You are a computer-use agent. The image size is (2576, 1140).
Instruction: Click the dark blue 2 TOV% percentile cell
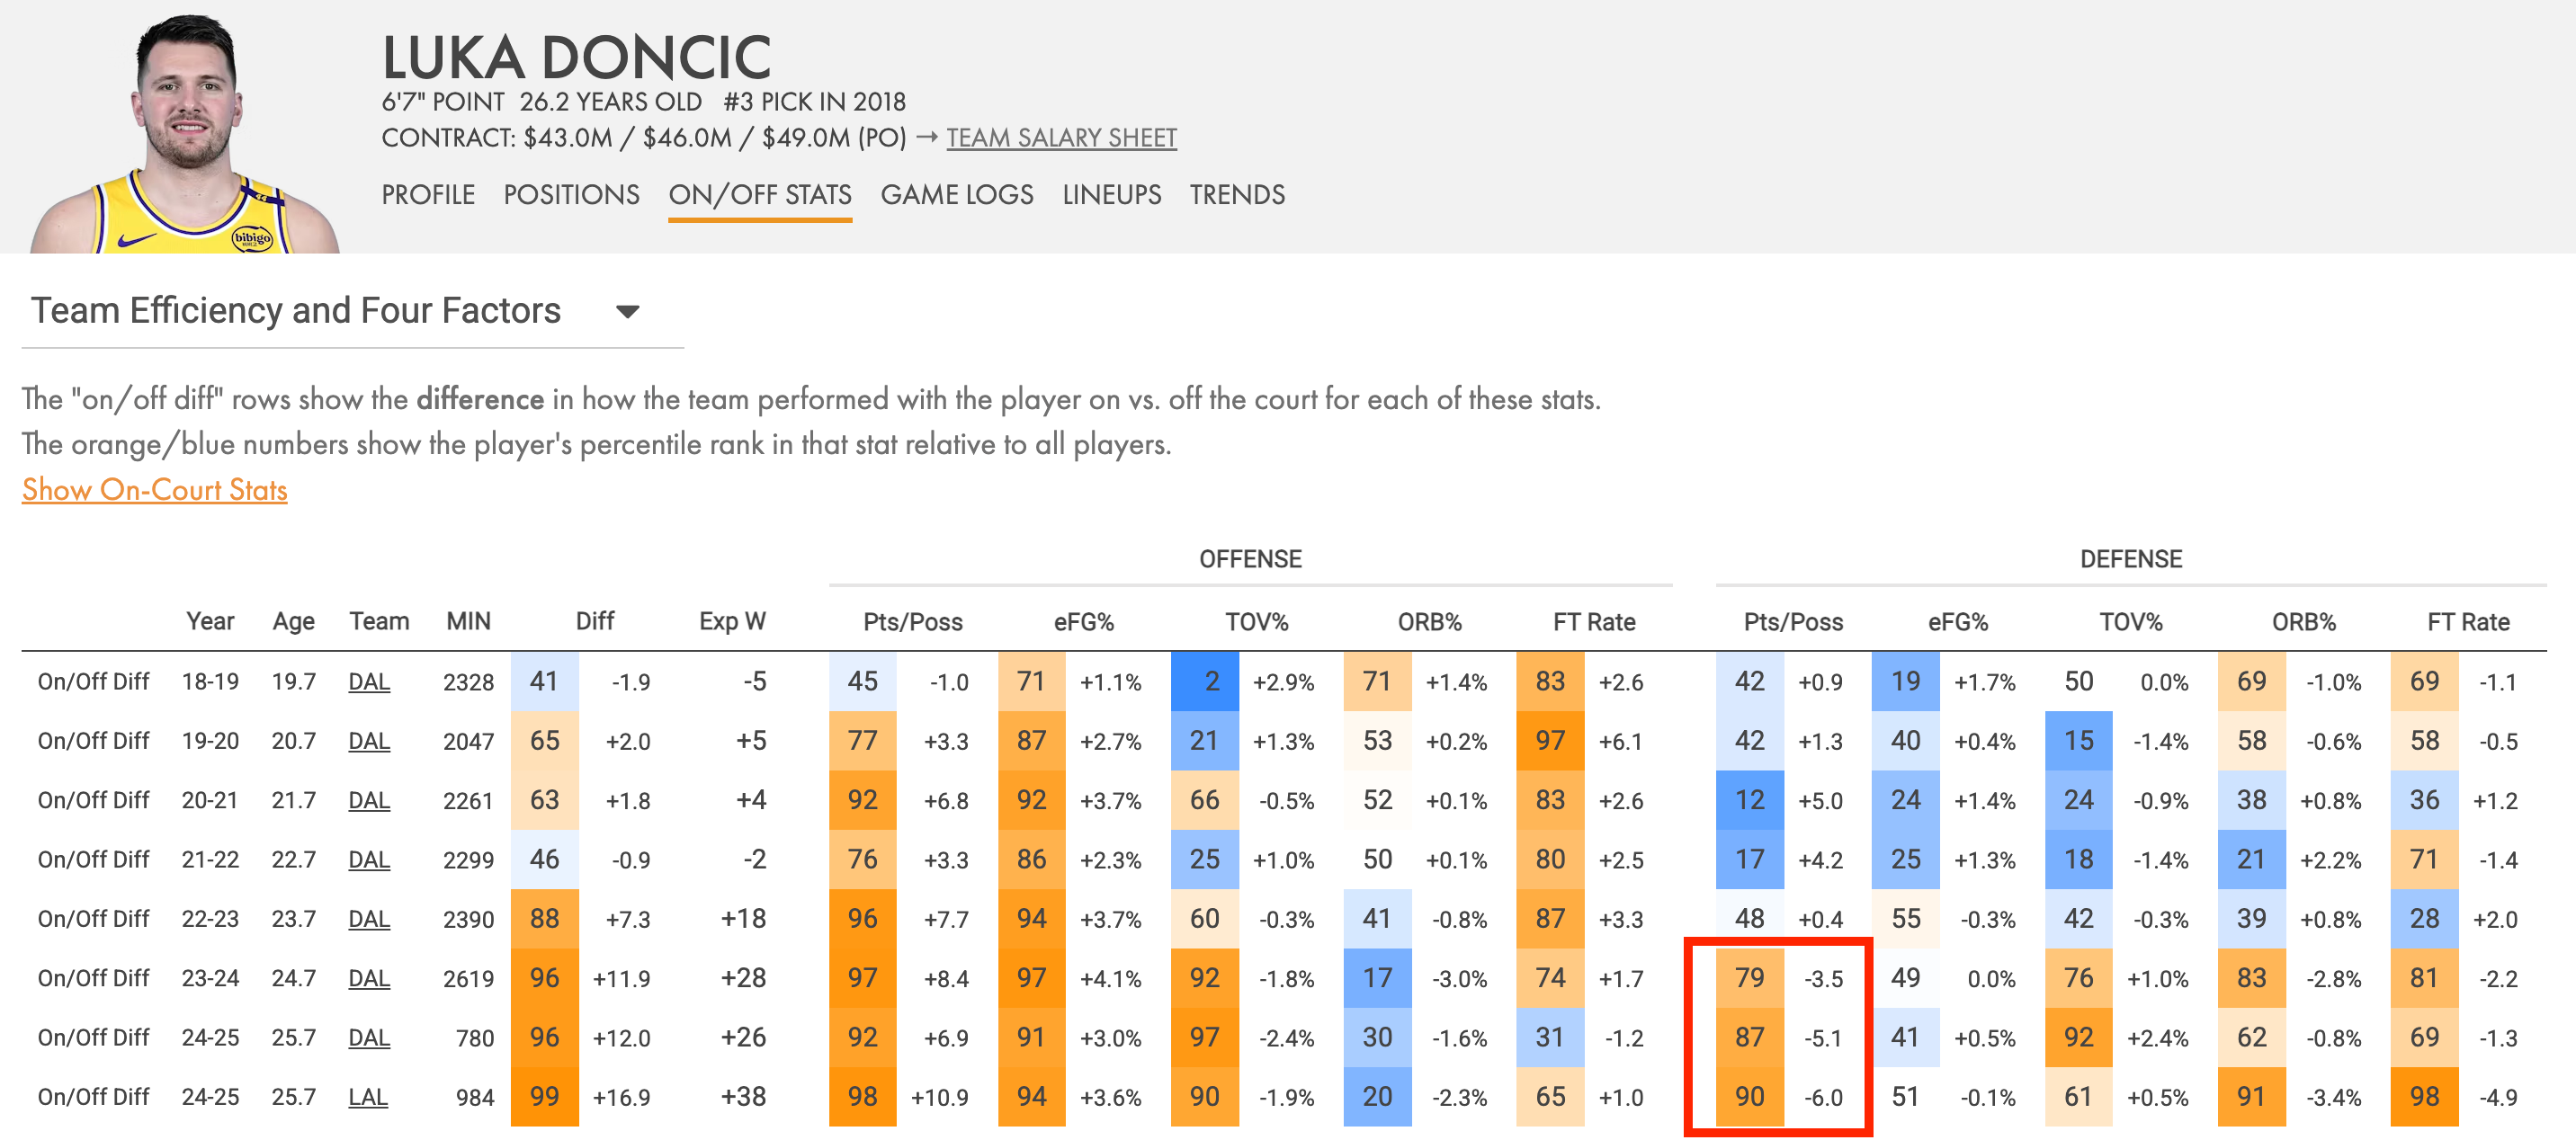1205,682
